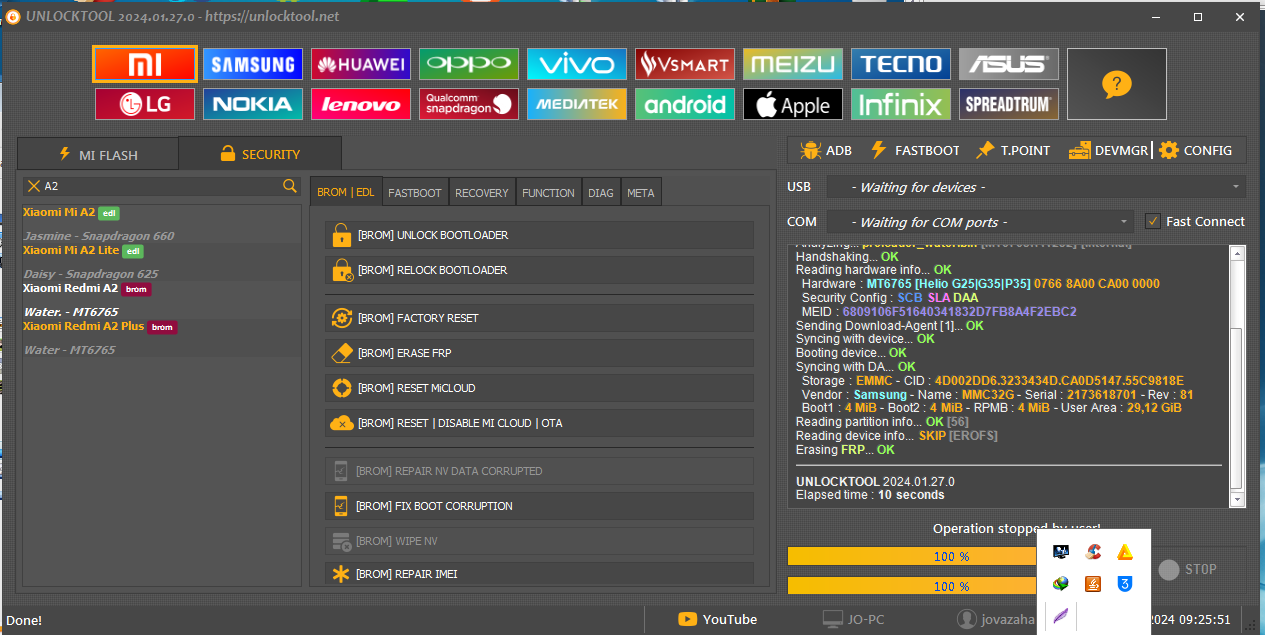The image size is (1265, 635).
Task: Select the Infinix brand tile
Action: coord(901,104)
